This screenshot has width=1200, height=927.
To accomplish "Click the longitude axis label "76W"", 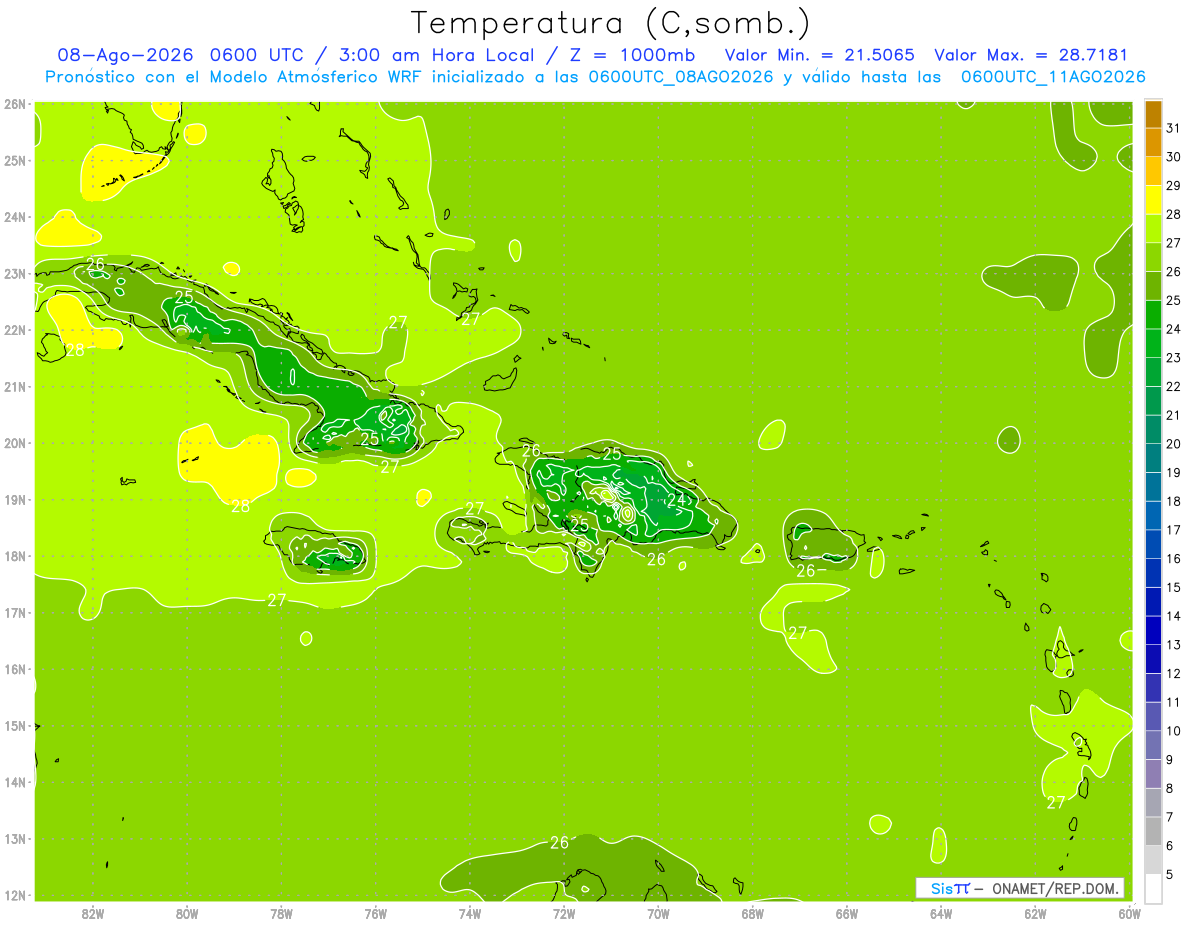I will 375,913.
